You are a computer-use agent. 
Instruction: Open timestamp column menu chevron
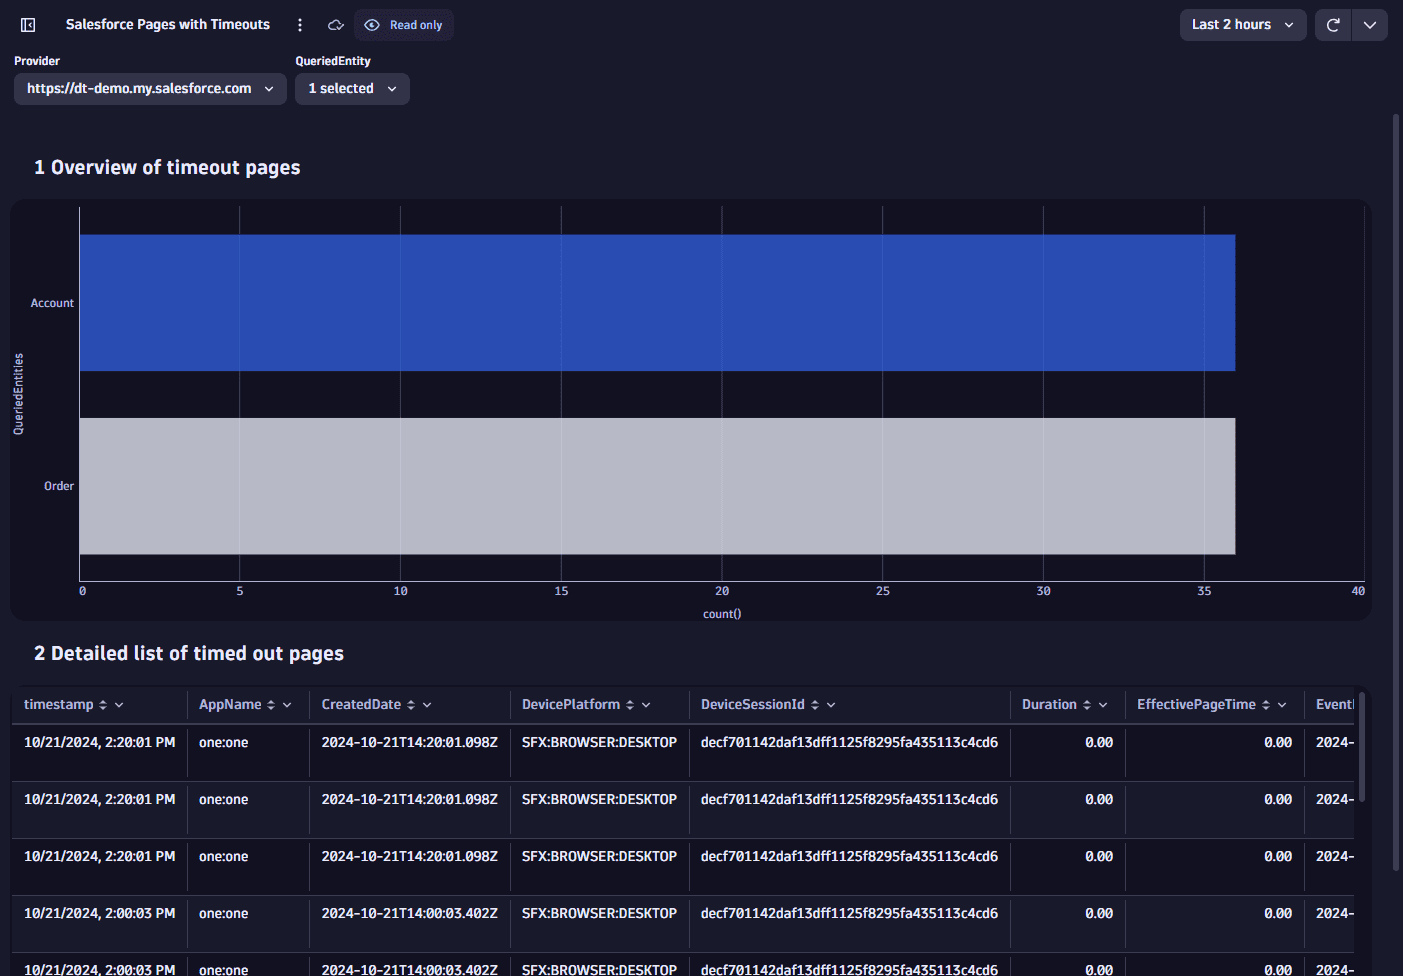[119, 705]
